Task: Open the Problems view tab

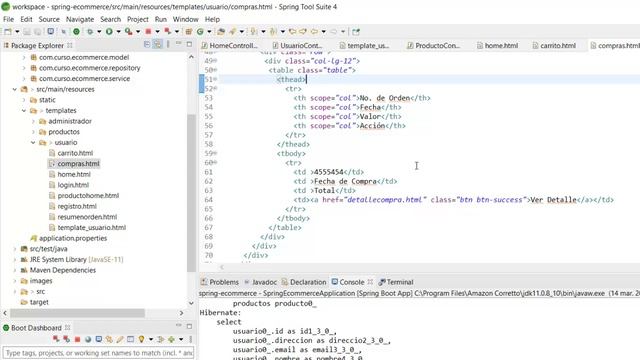Action: tap(220, 282)
